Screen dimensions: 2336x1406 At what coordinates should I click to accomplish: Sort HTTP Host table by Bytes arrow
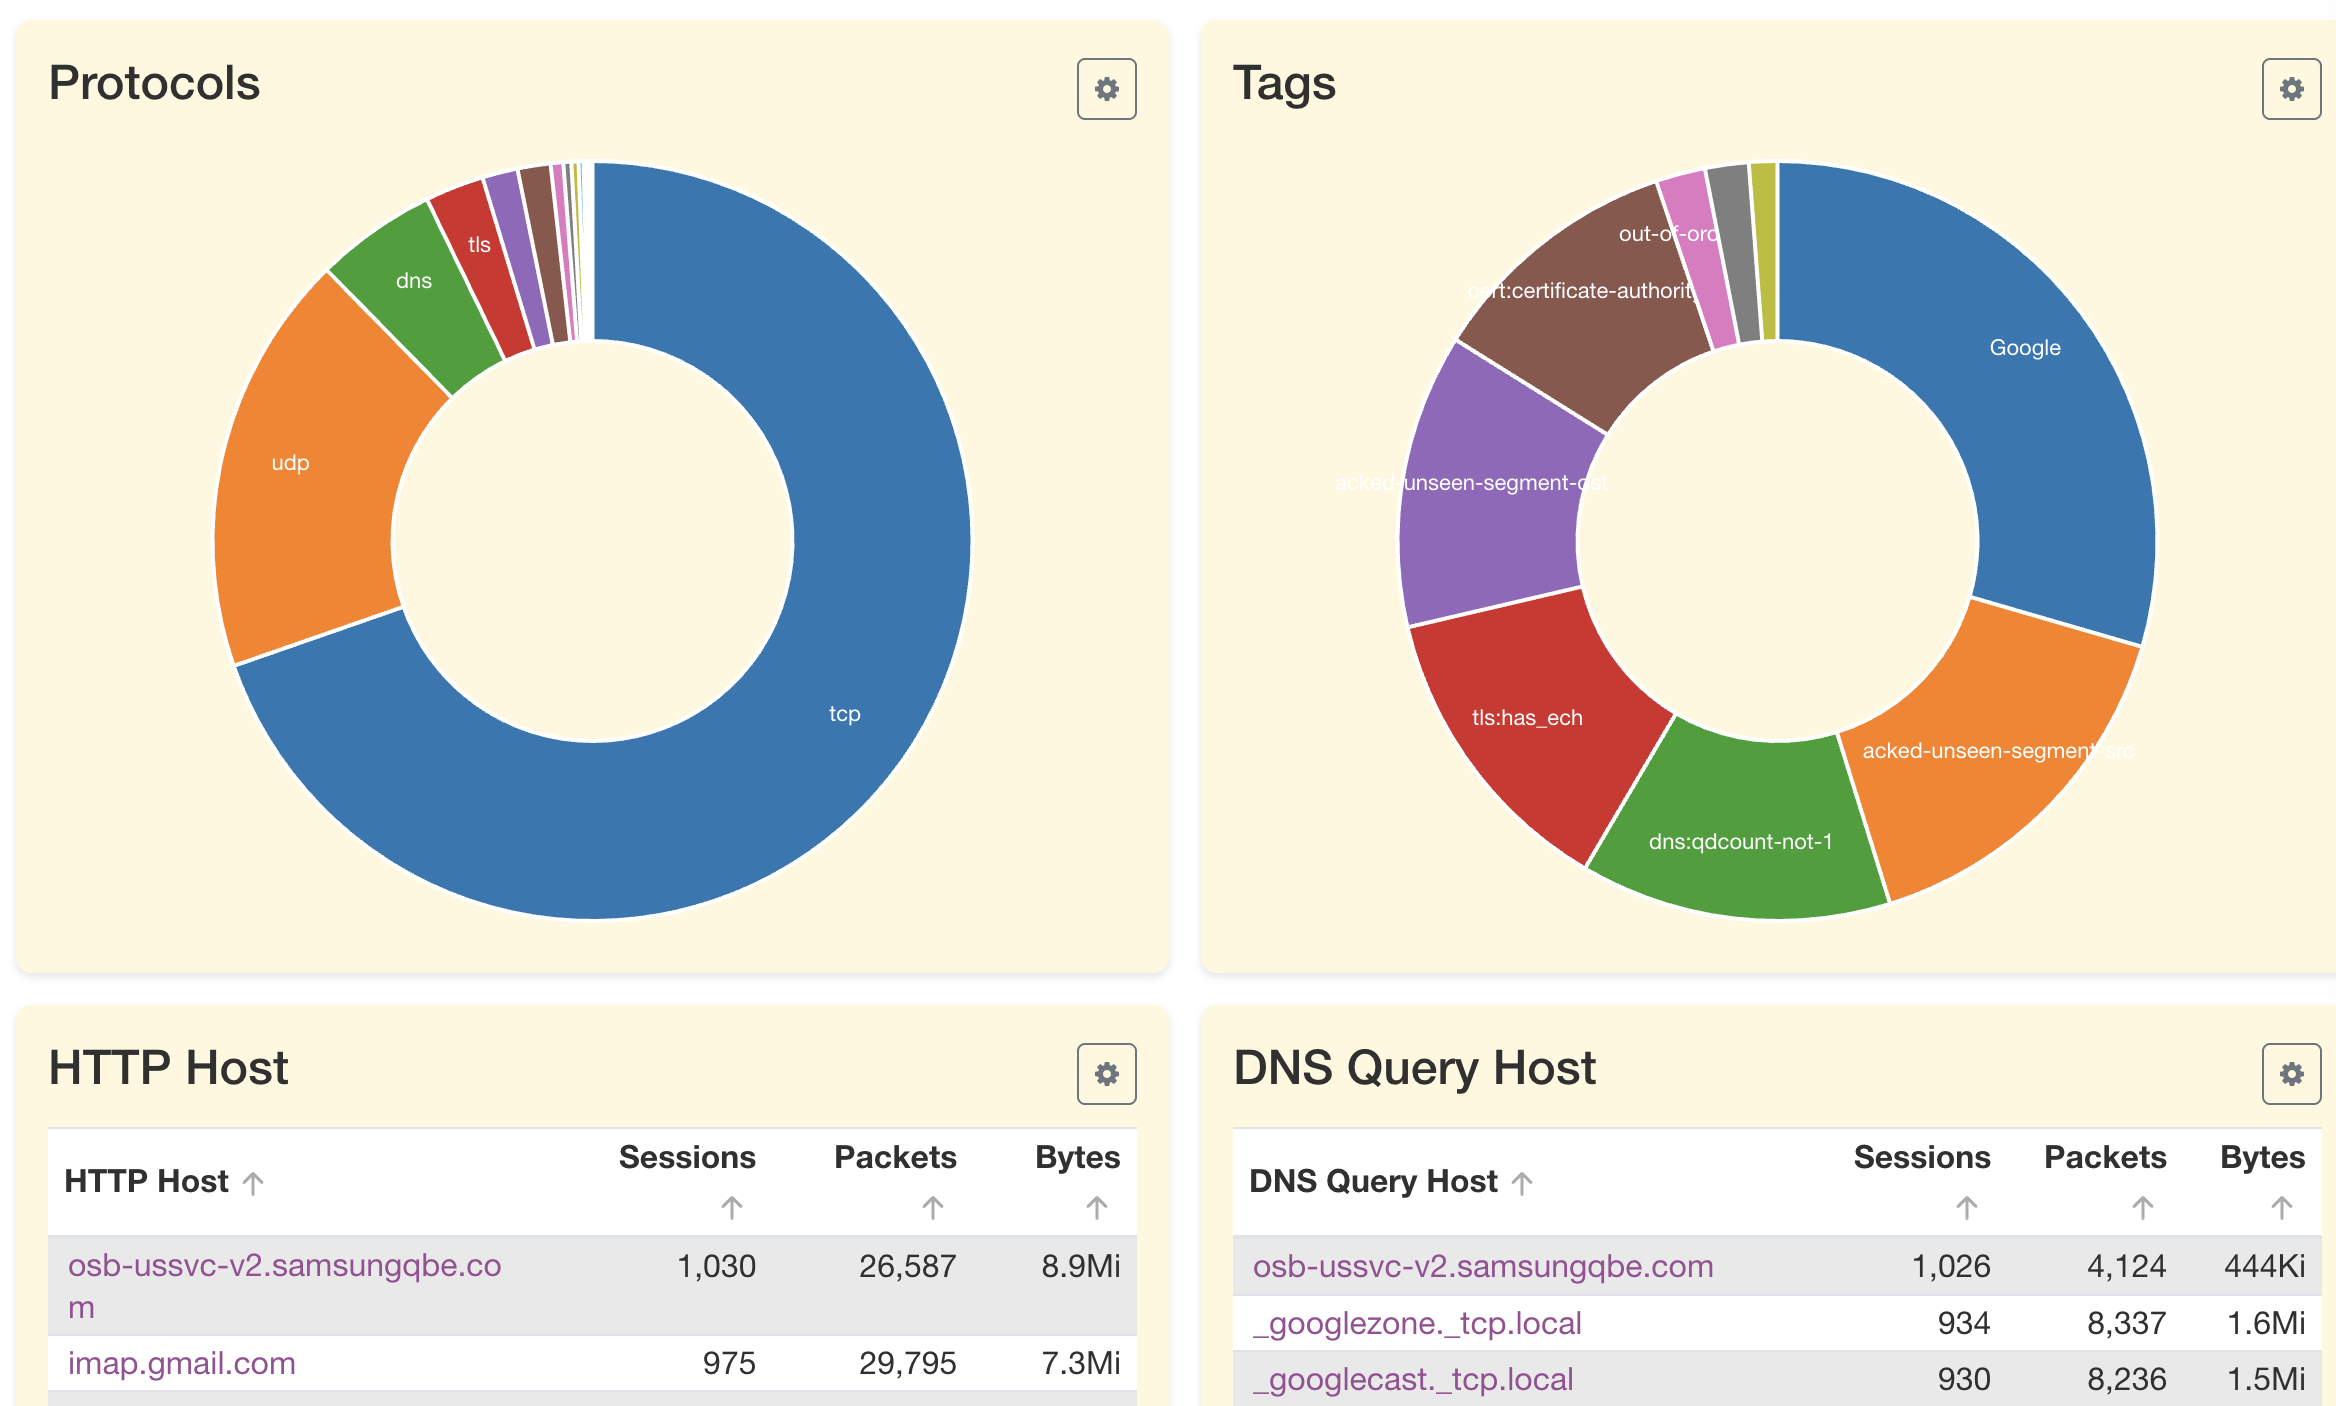point(1097,1208)
